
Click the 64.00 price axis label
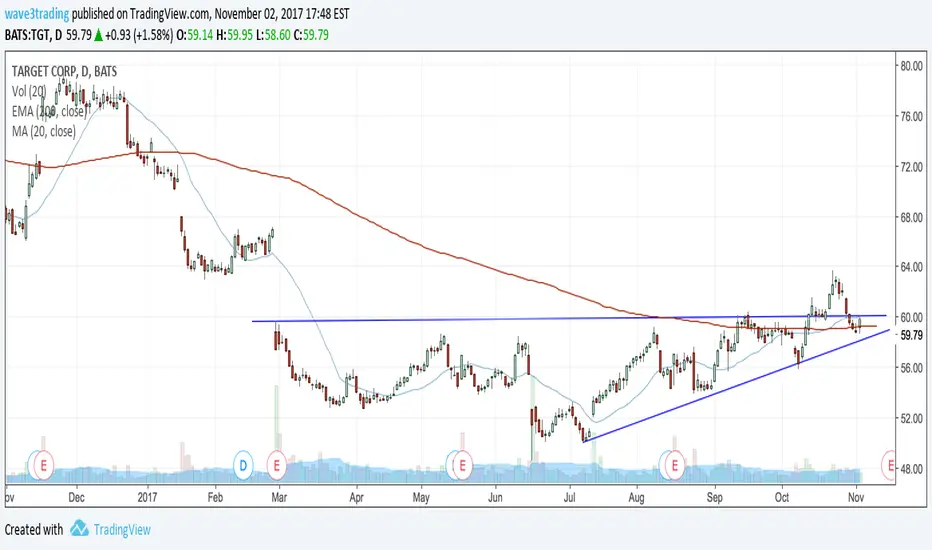click(x=911, y=268)
